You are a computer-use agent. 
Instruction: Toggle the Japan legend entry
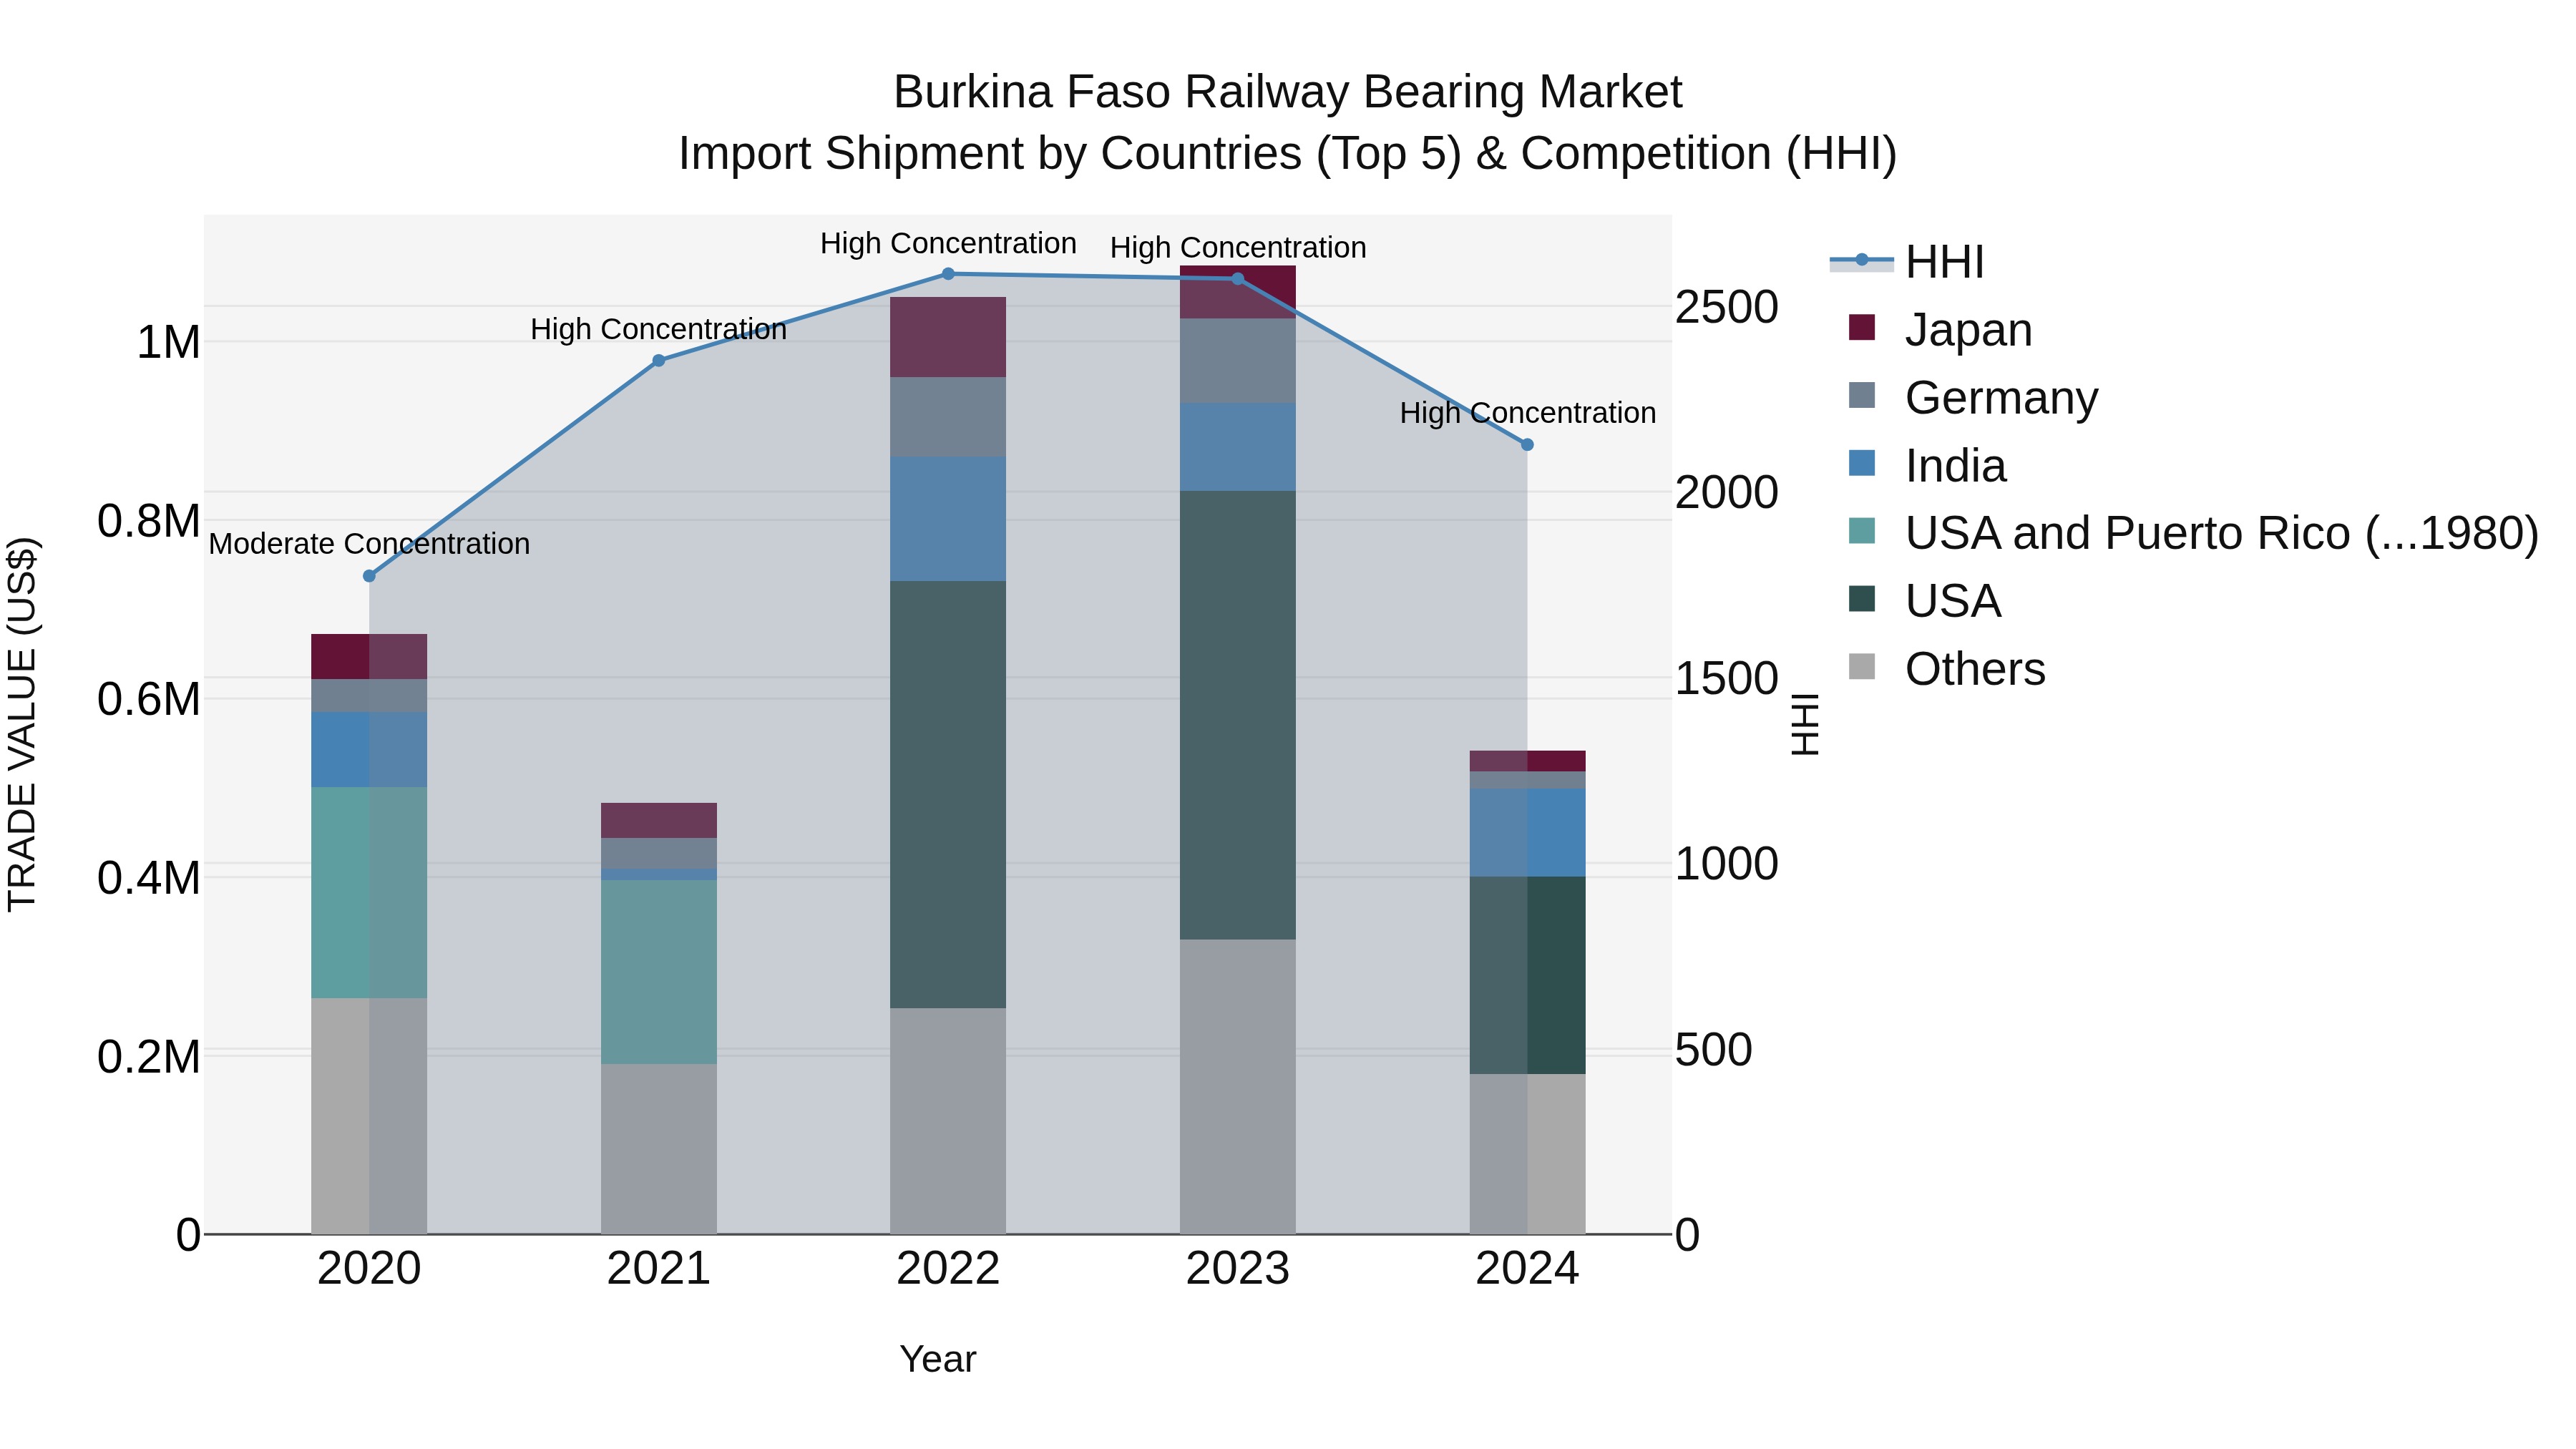click(x=1940, y=330)
